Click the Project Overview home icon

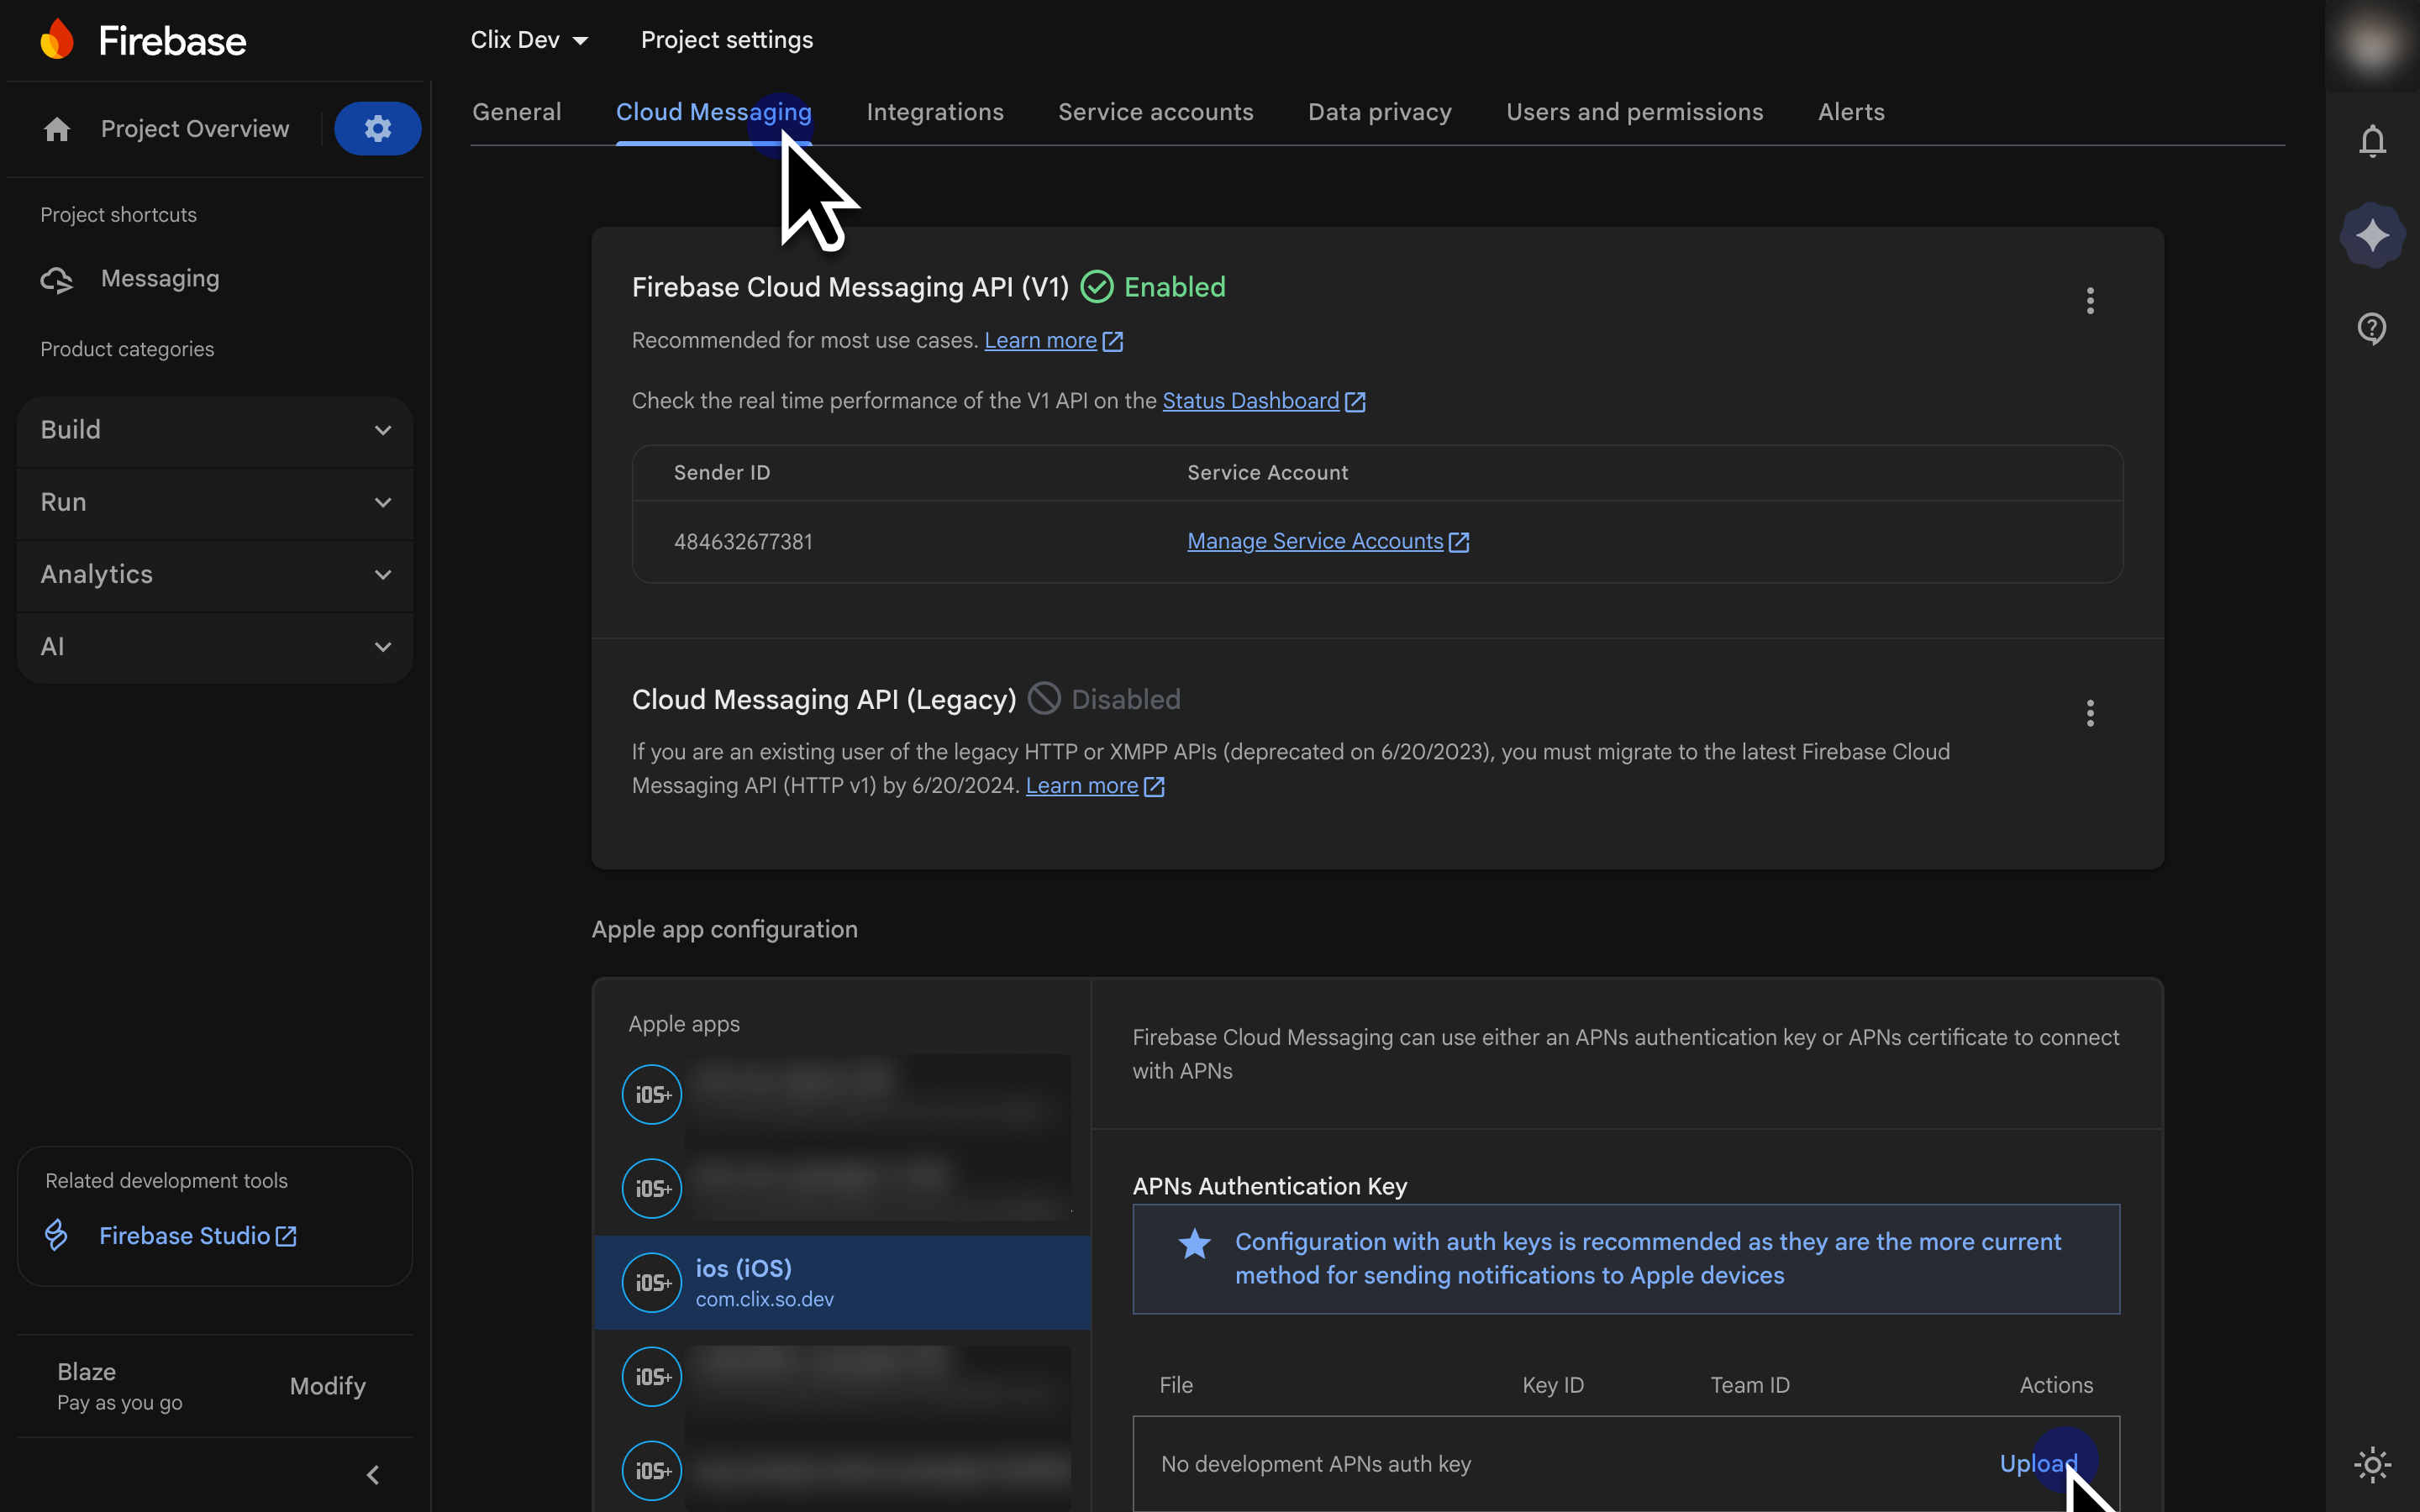[x=57, y=129]
